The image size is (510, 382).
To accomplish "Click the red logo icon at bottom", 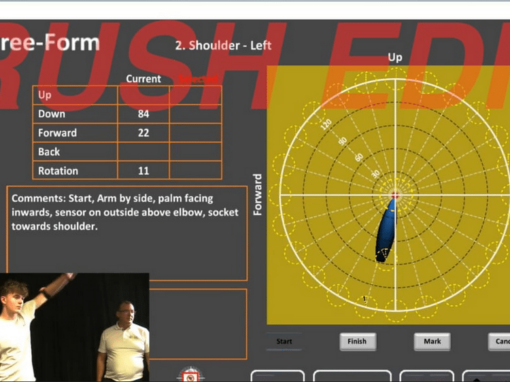I will pyautogui.click(x=190, y=375).
